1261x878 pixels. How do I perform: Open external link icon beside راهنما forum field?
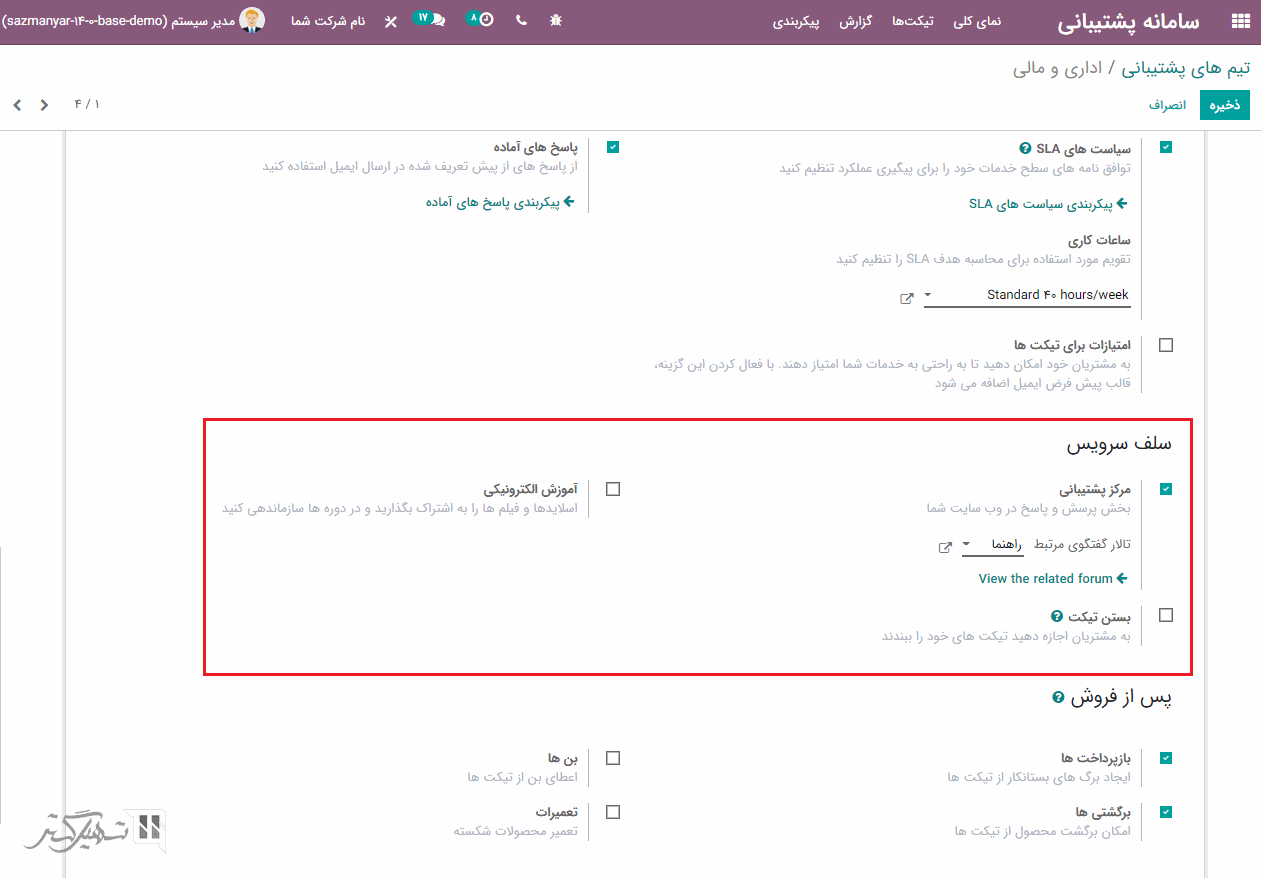pyautogui.click(x=945, y=547)
